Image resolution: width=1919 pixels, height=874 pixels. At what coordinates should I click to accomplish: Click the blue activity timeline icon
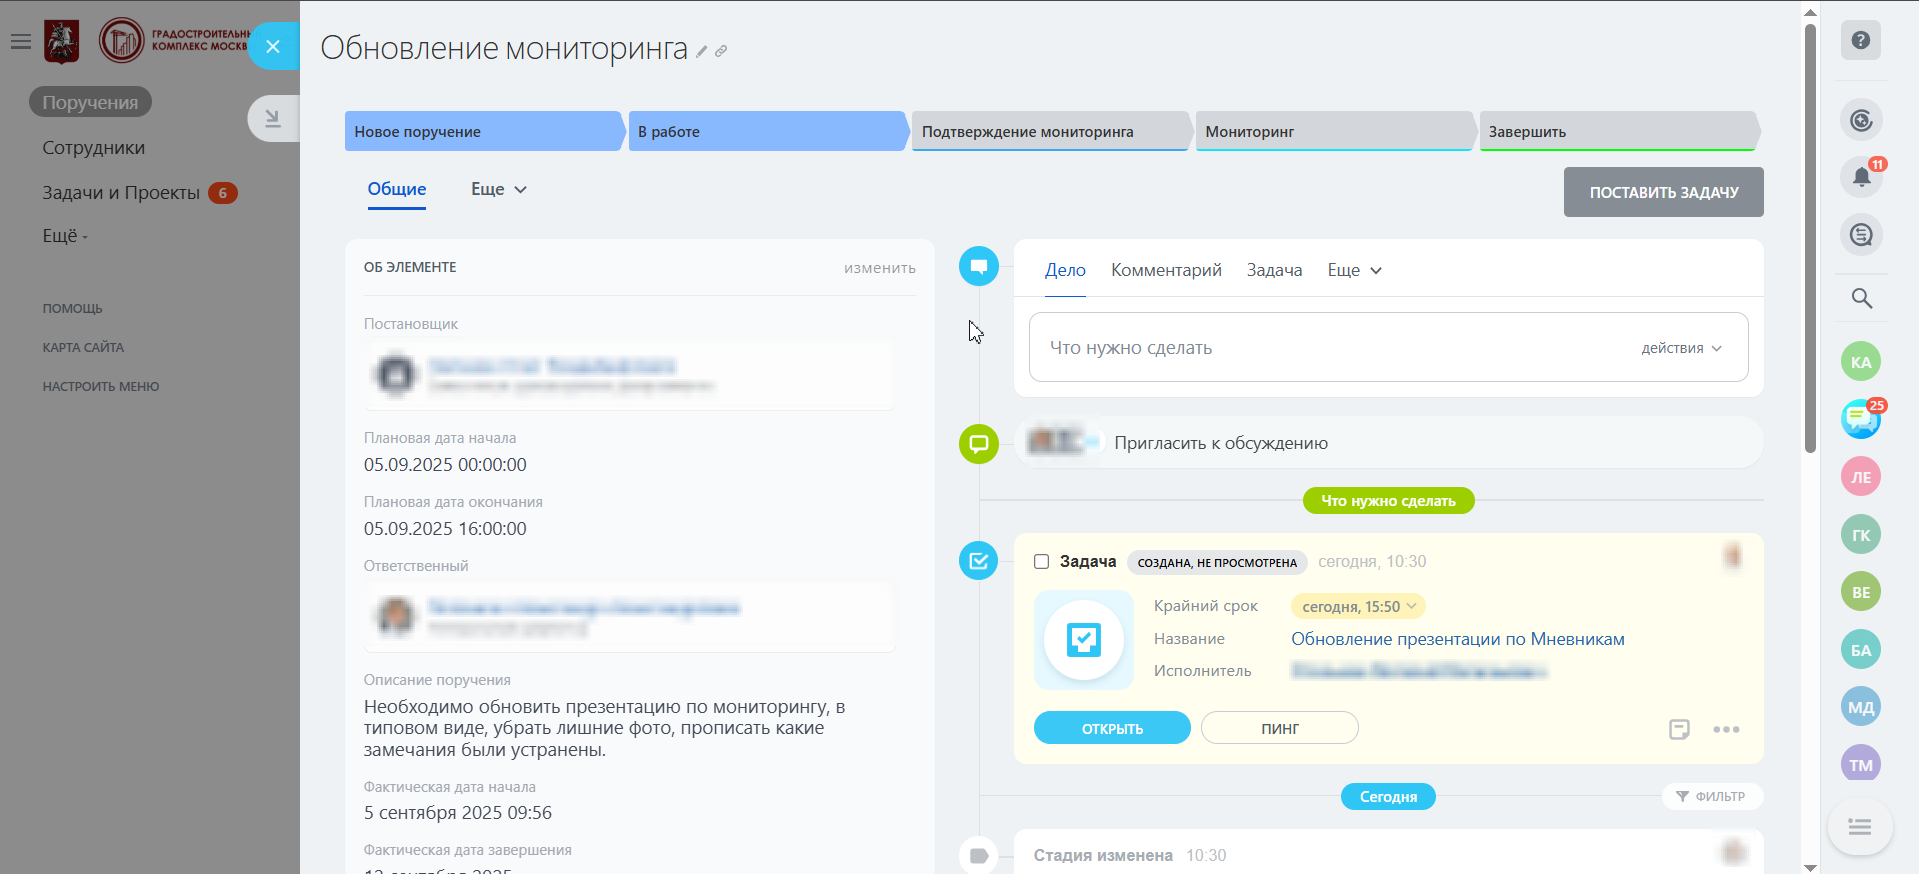(979, 266)
